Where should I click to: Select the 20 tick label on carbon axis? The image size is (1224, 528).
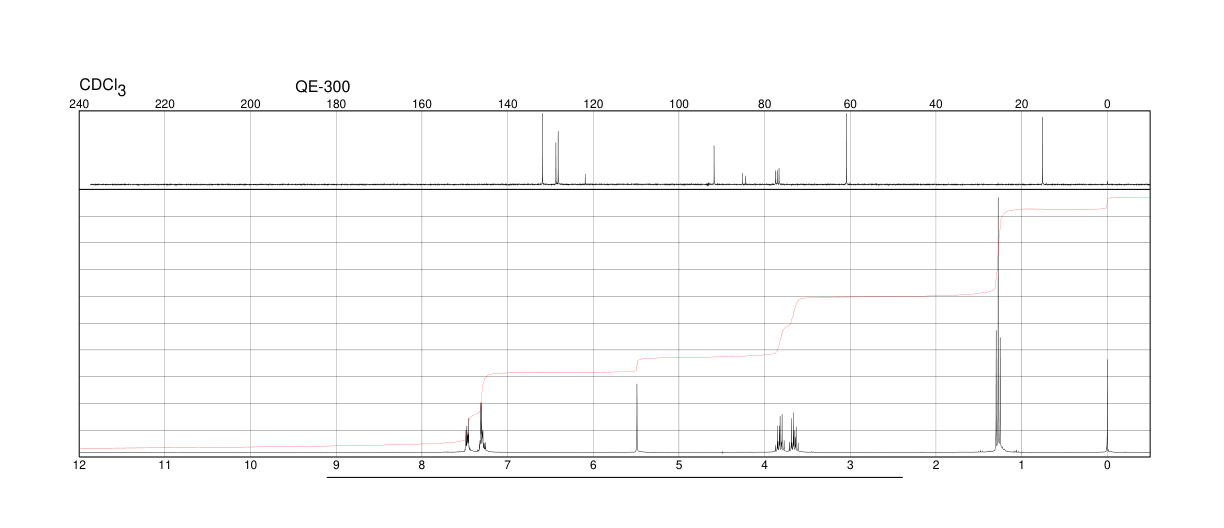[1022, 104]
